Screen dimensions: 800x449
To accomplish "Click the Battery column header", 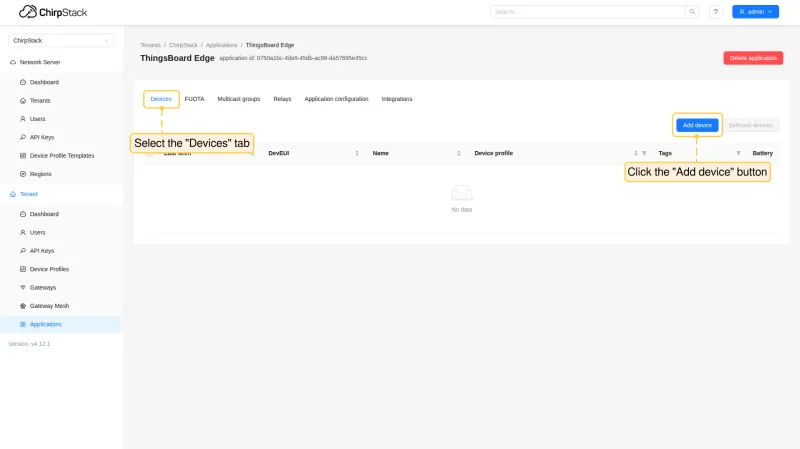I will coord(763,153).
